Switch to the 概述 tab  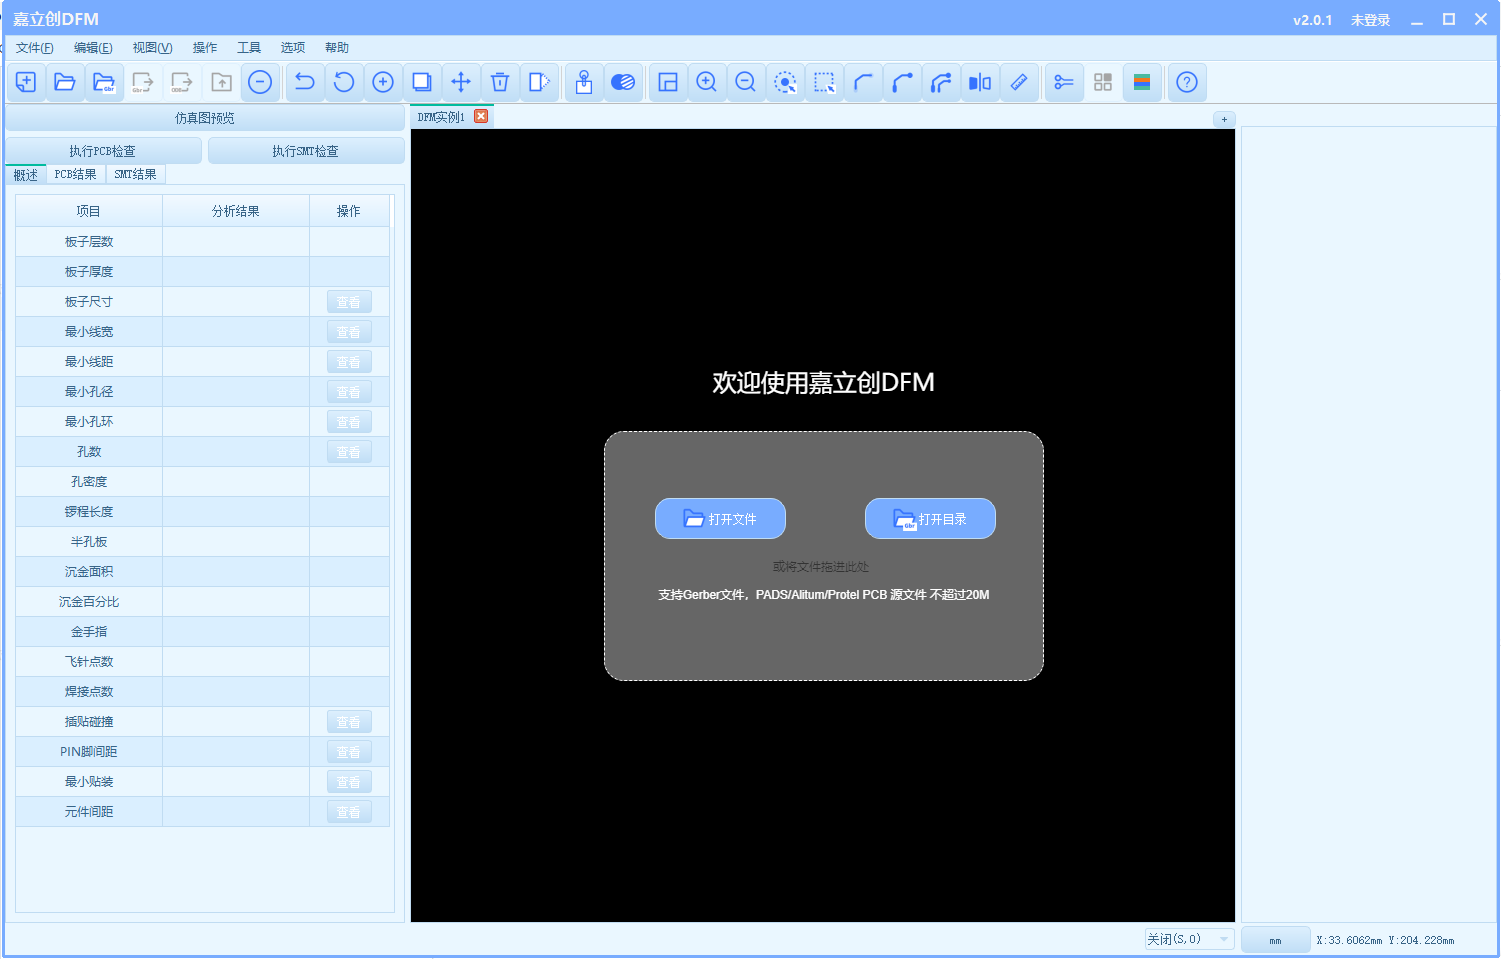pyautogui.click(x=26, y=175)
